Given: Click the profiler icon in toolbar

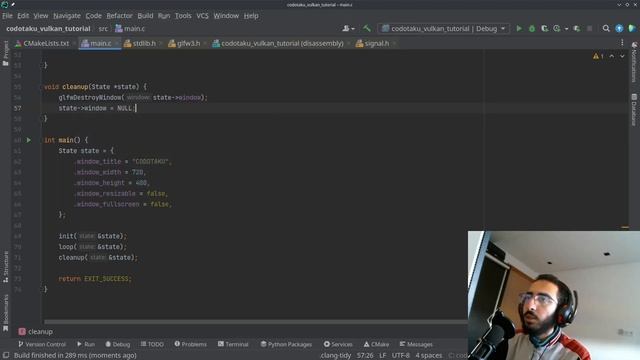Looking at the screenshot, I should point(557,29).
